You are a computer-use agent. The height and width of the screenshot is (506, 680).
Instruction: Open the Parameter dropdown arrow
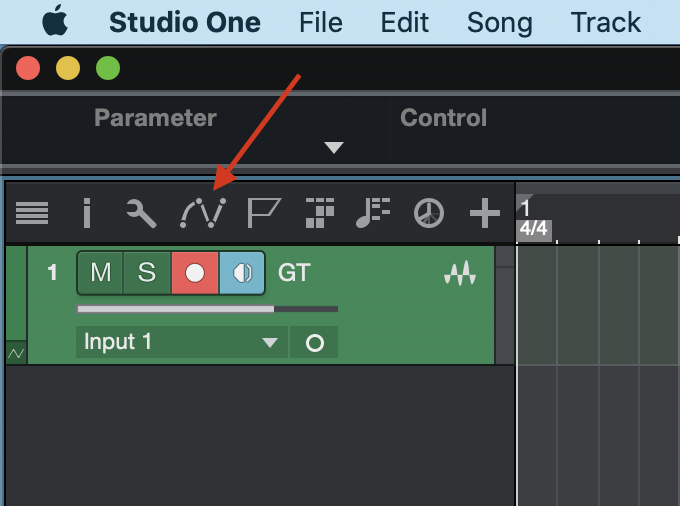334,147
